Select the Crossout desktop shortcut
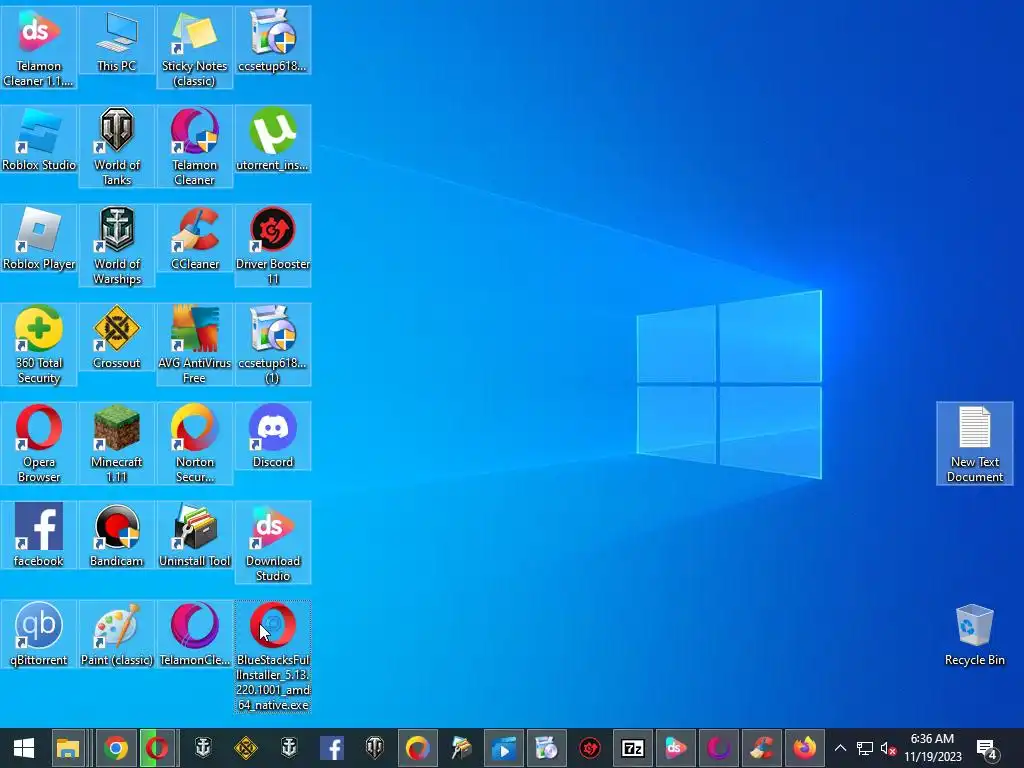 point(116,338)
